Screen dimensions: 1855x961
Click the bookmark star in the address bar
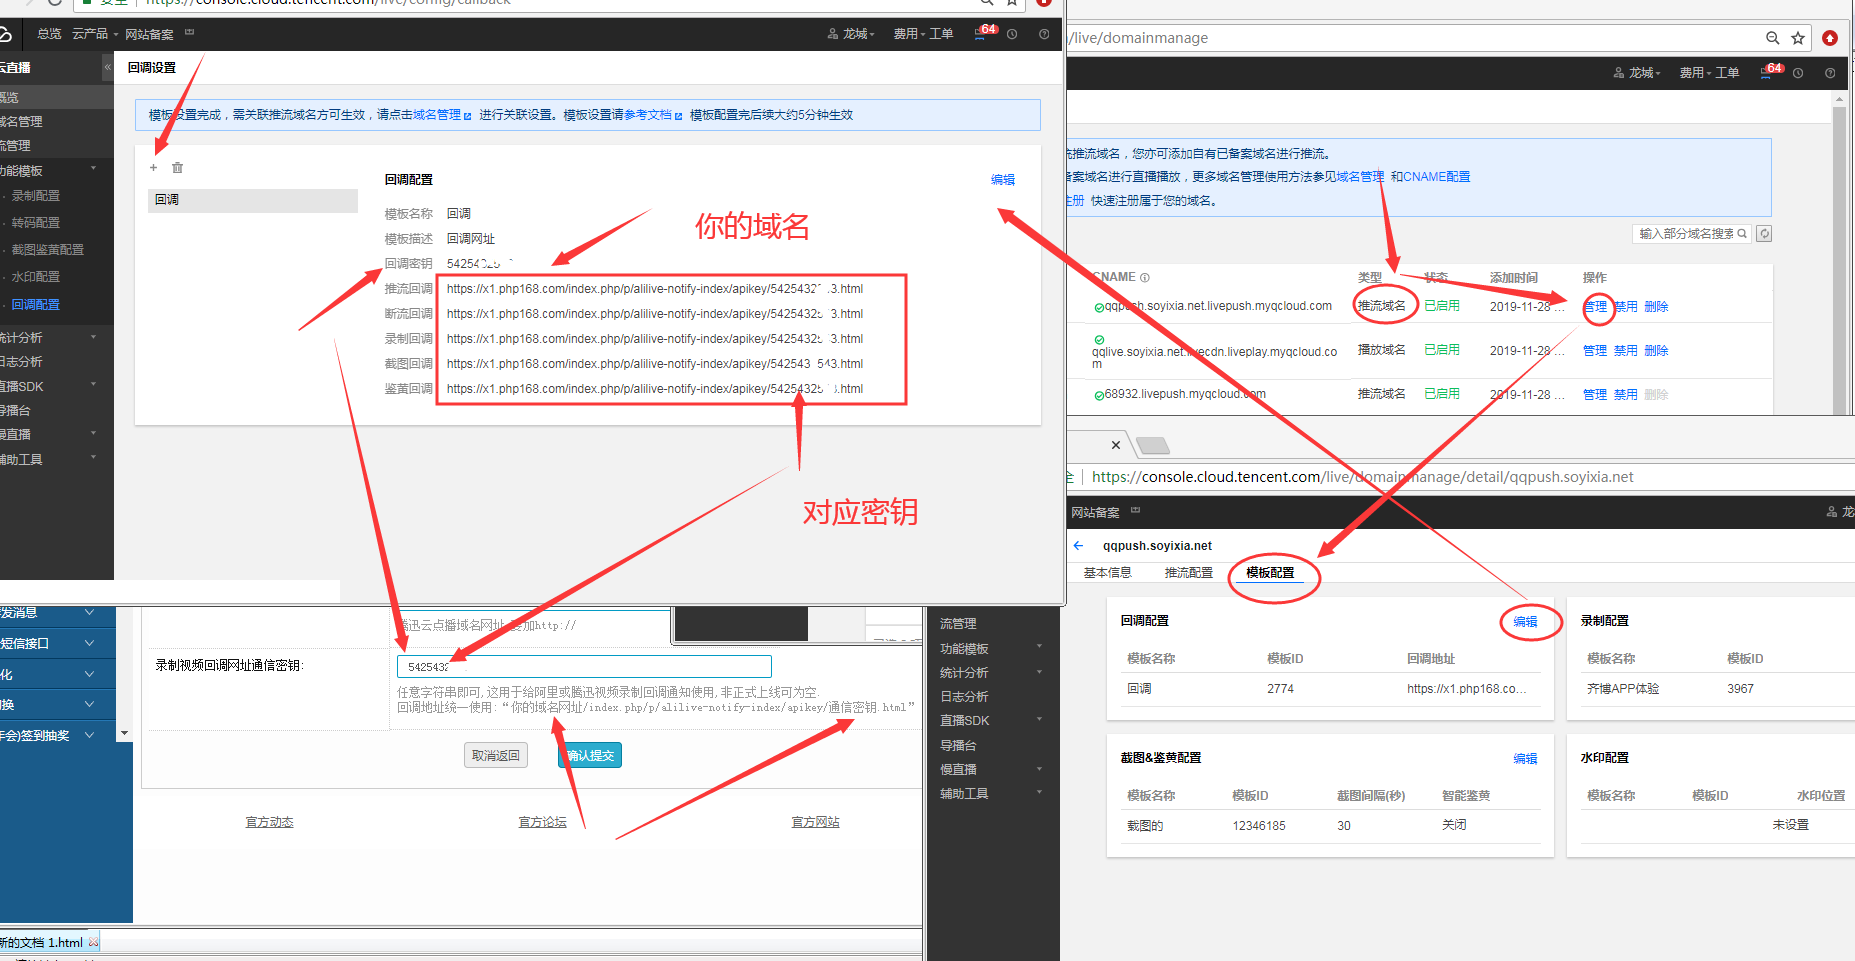(1798, 38)
